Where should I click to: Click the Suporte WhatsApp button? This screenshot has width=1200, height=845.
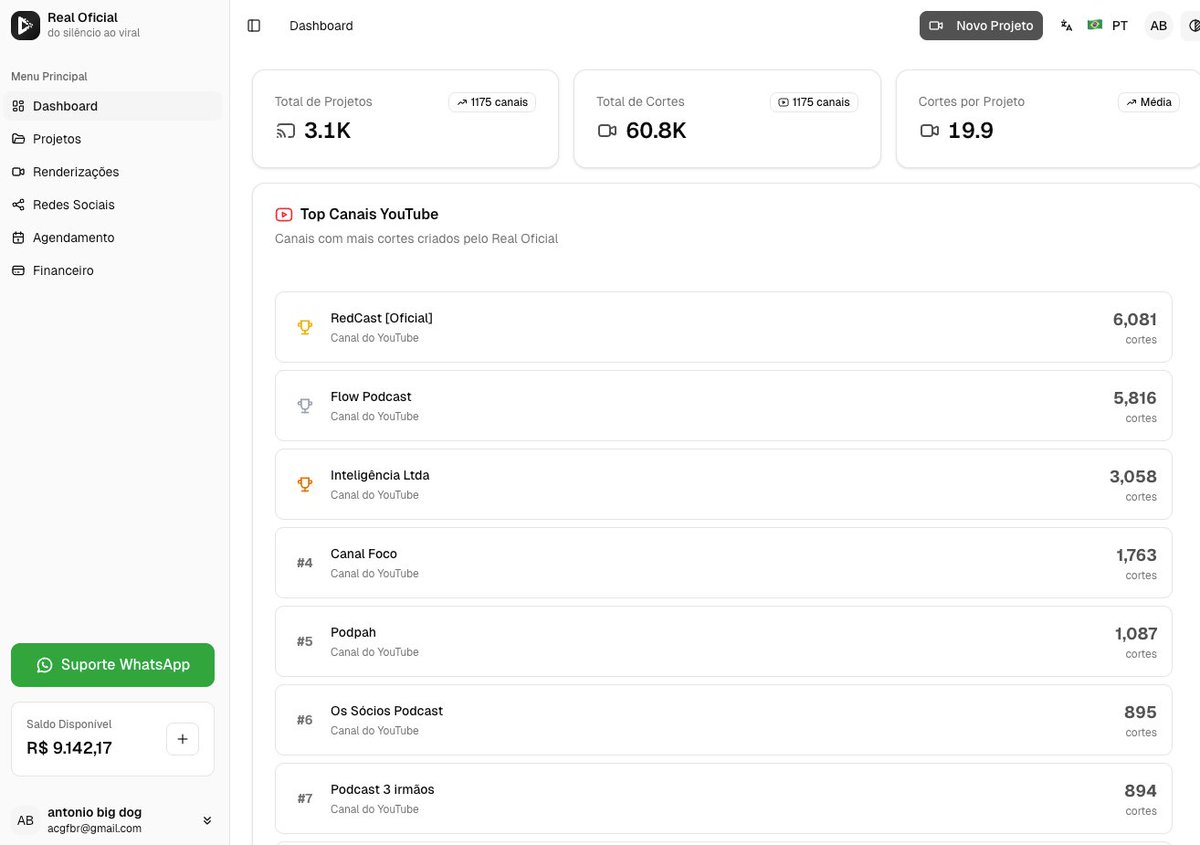[113, 665]
